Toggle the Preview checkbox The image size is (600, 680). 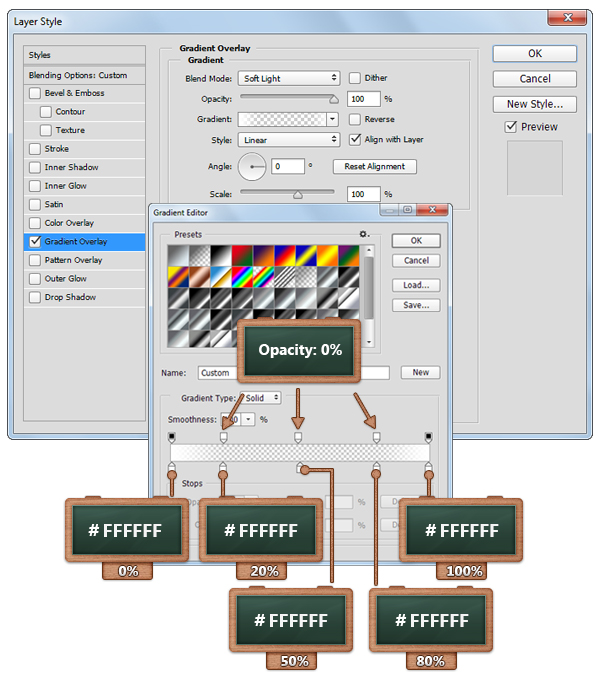[511, 127]
